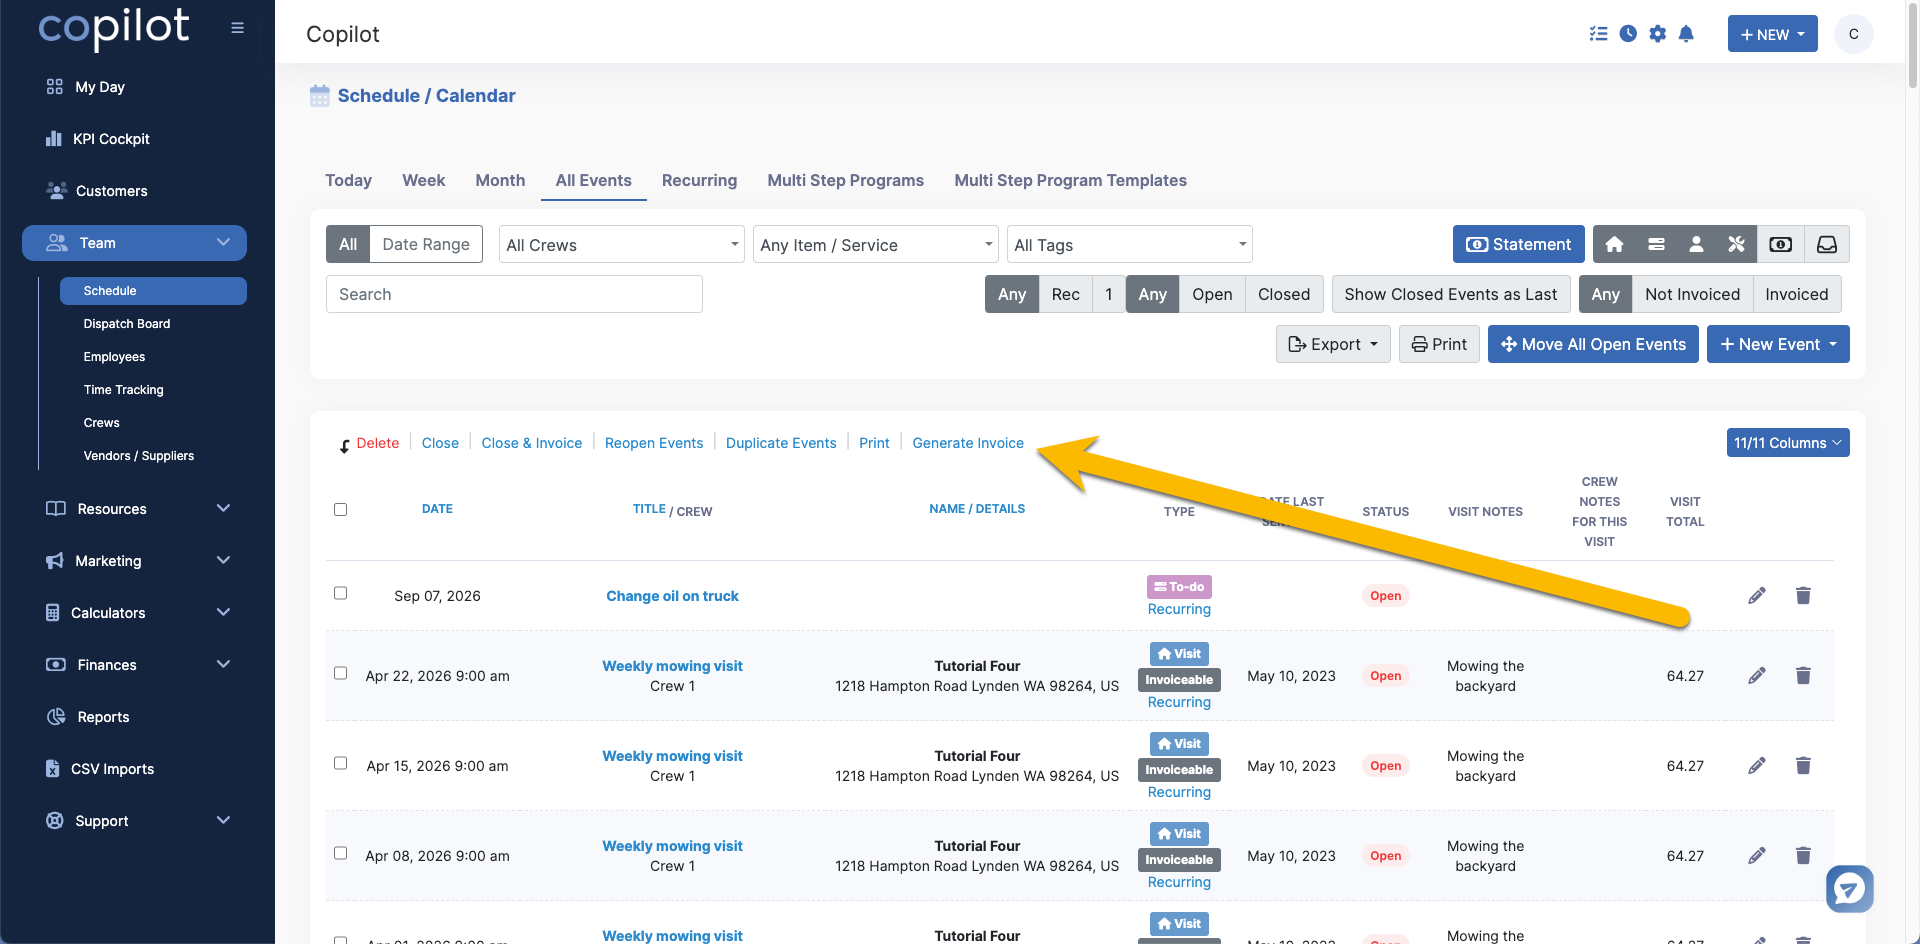
Task: Open the chat support bubble icon
Action: pyautogui.click(x=1849, y=888)
